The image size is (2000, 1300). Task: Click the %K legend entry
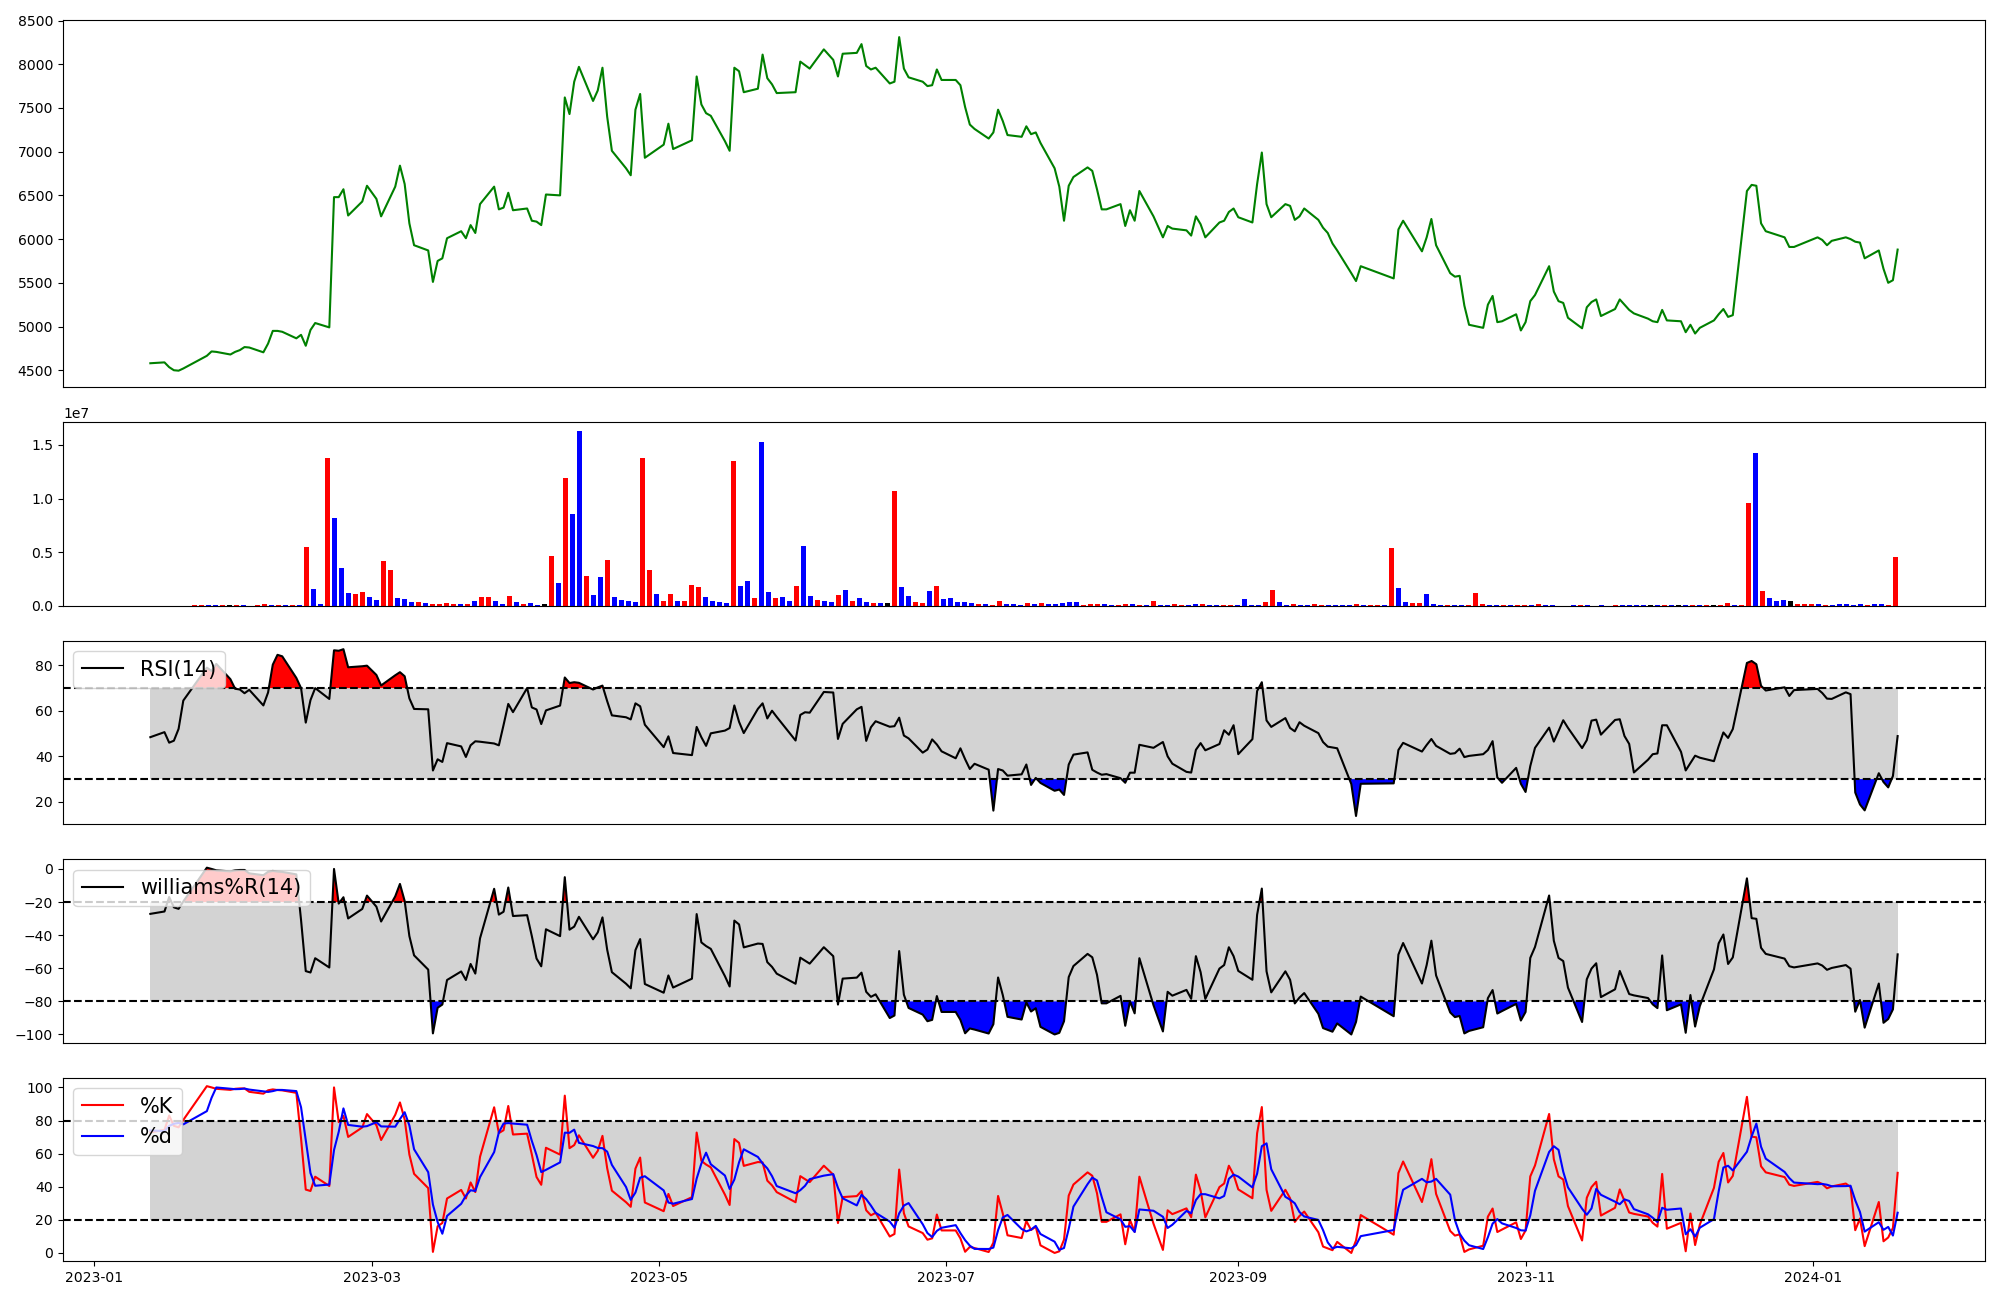pyautogui.click(x=156, y=1105)
